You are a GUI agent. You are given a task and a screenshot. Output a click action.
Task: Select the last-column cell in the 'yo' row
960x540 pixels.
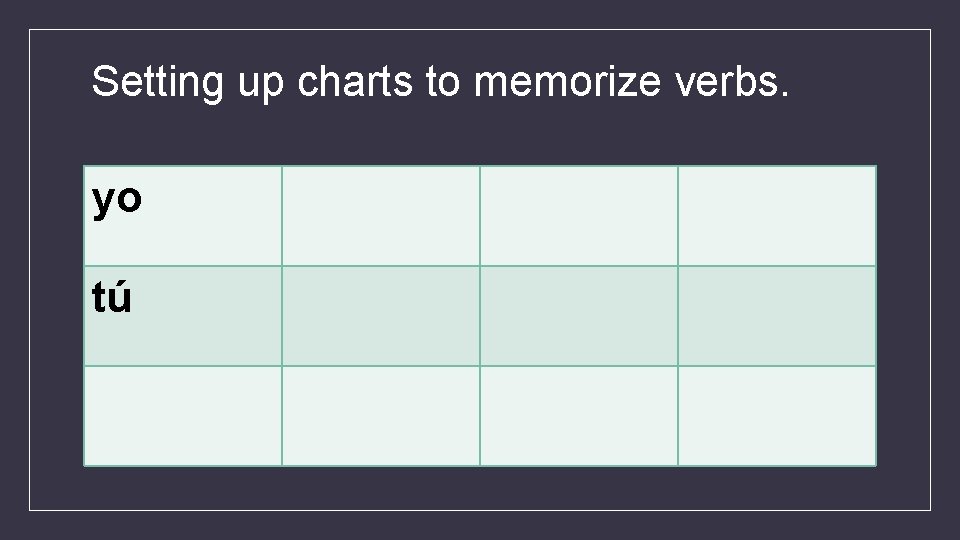pyautogui.click(x=777, y=216)
